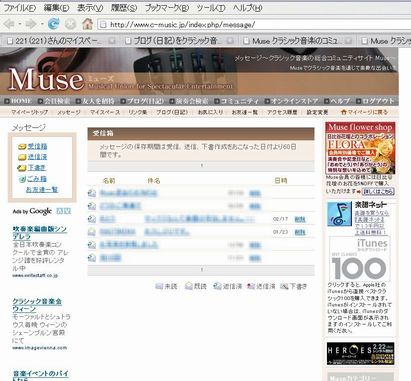The image size is (411, 381).
Task: Click the iTunes 100 best classics banner
Action: [359, 259]
